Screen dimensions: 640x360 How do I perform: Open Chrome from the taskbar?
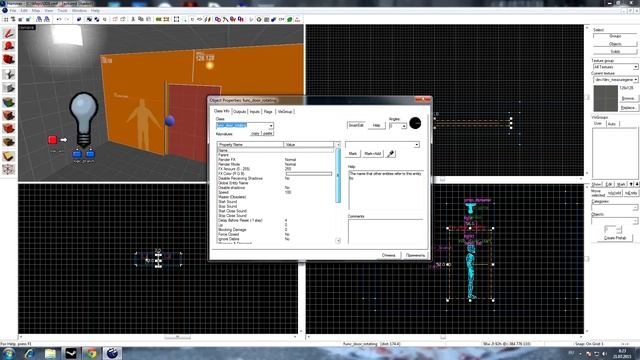point(91,353)
